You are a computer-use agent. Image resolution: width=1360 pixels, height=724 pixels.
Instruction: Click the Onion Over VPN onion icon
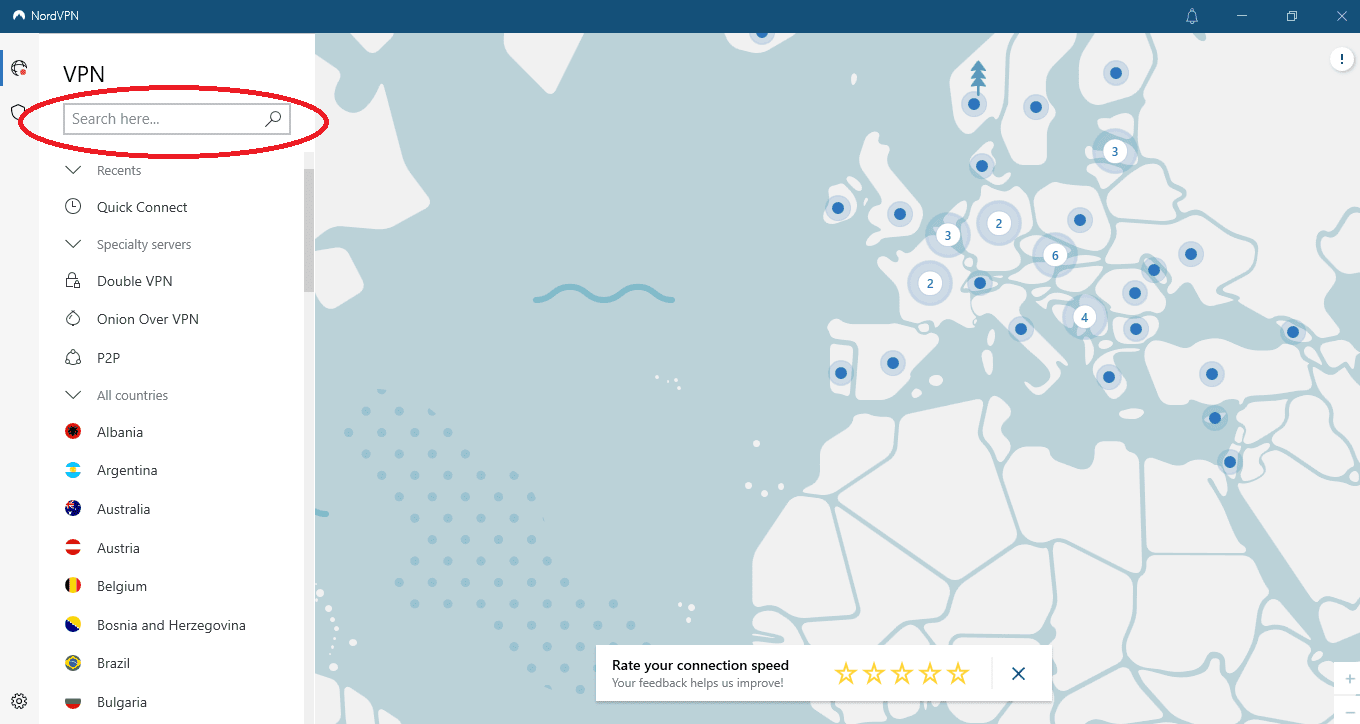73,319
